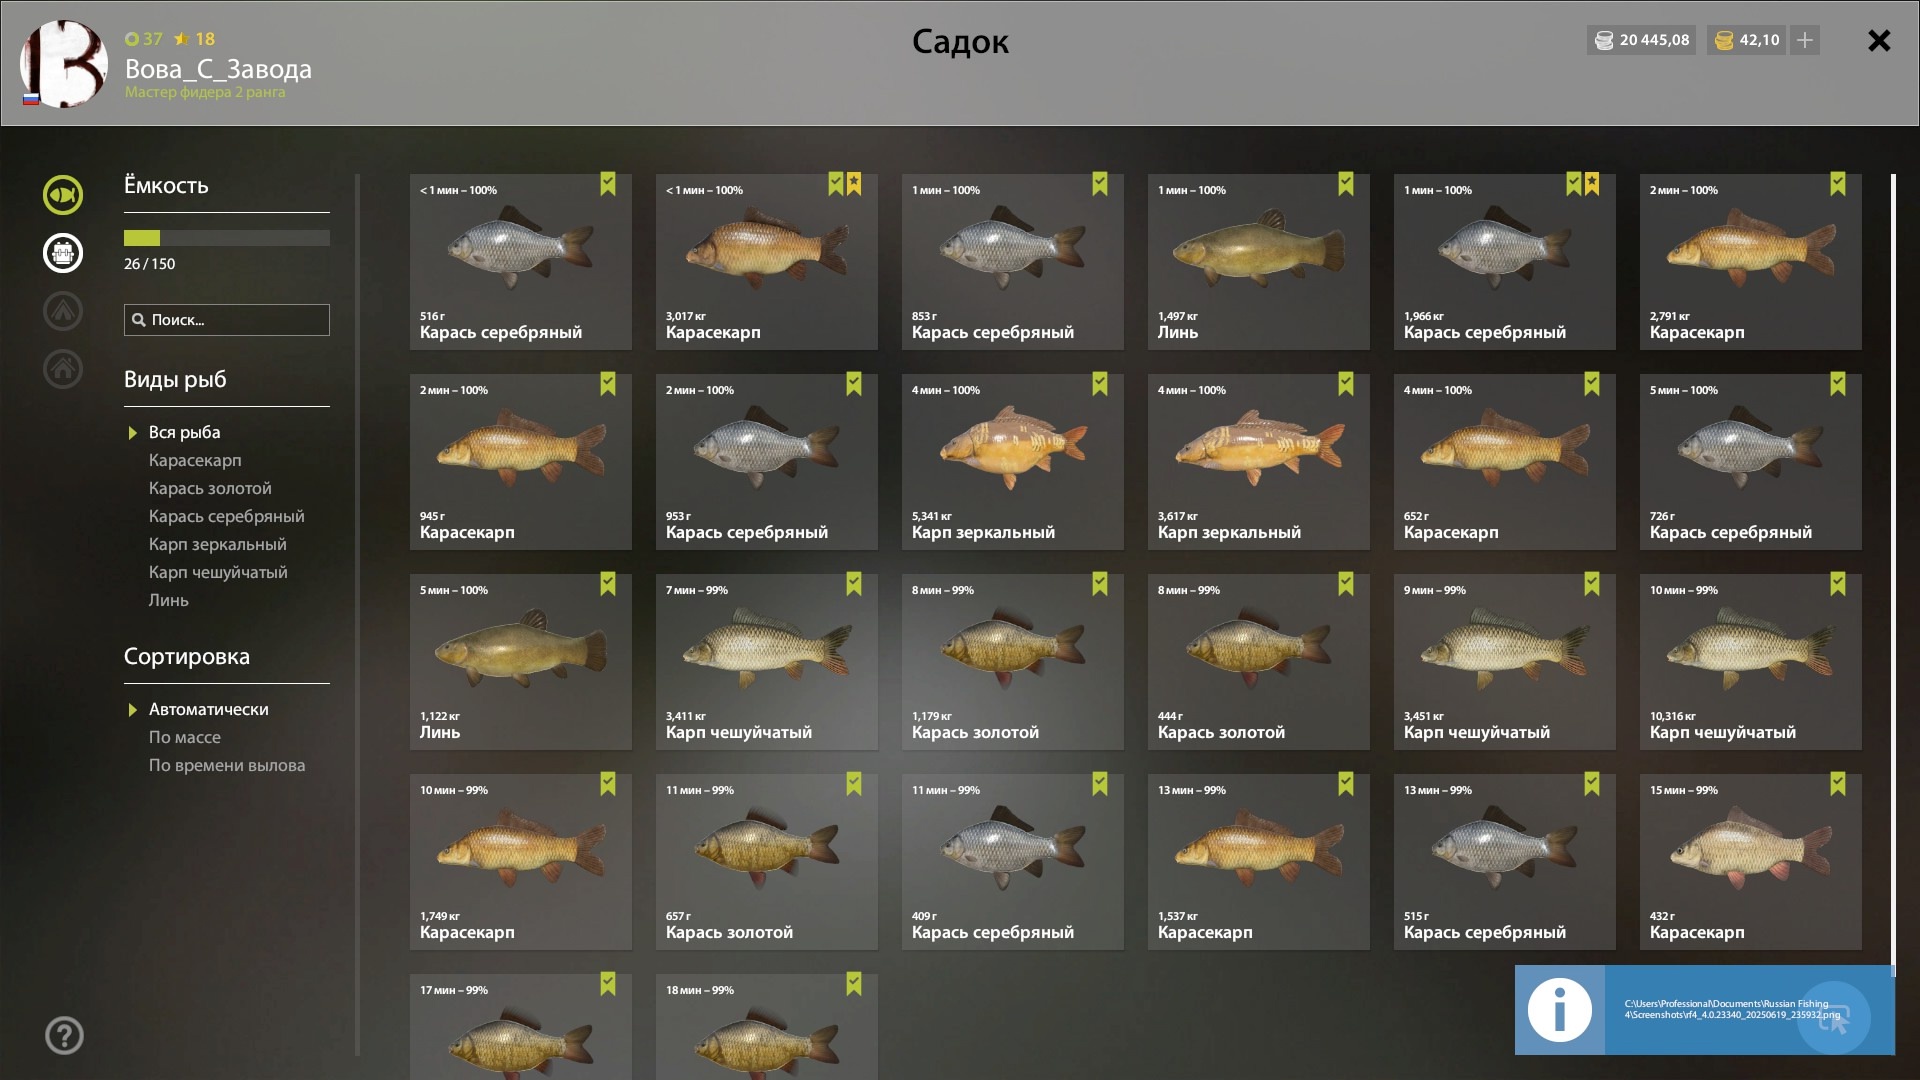The width and height of the screenshot is (1920, 1080).
Task: Open the tent camp sidebar icon
Action: (x=63, y=311)
